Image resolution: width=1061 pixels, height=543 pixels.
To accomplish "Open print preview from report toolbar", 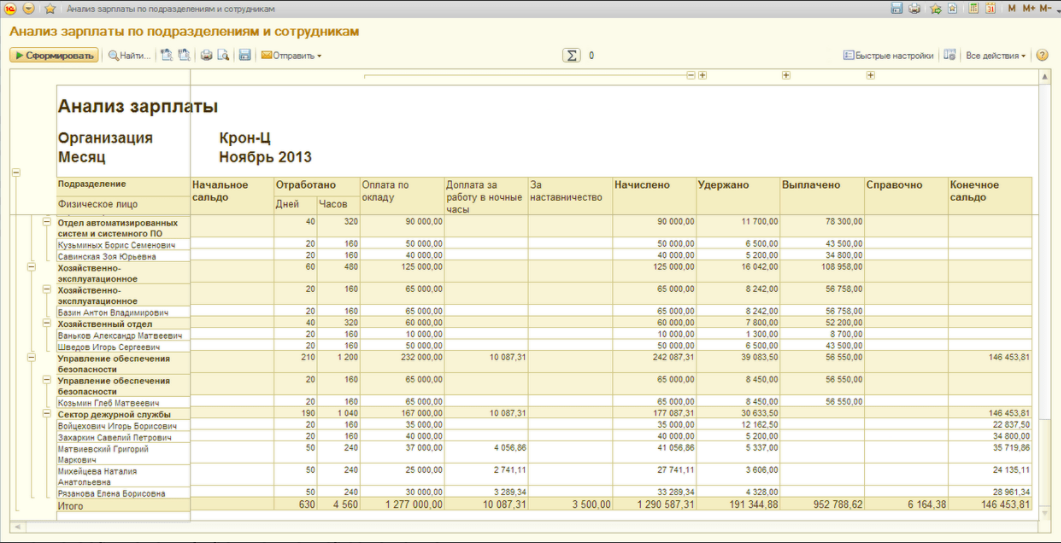I will pyautogui.click(x=223, y=56).
